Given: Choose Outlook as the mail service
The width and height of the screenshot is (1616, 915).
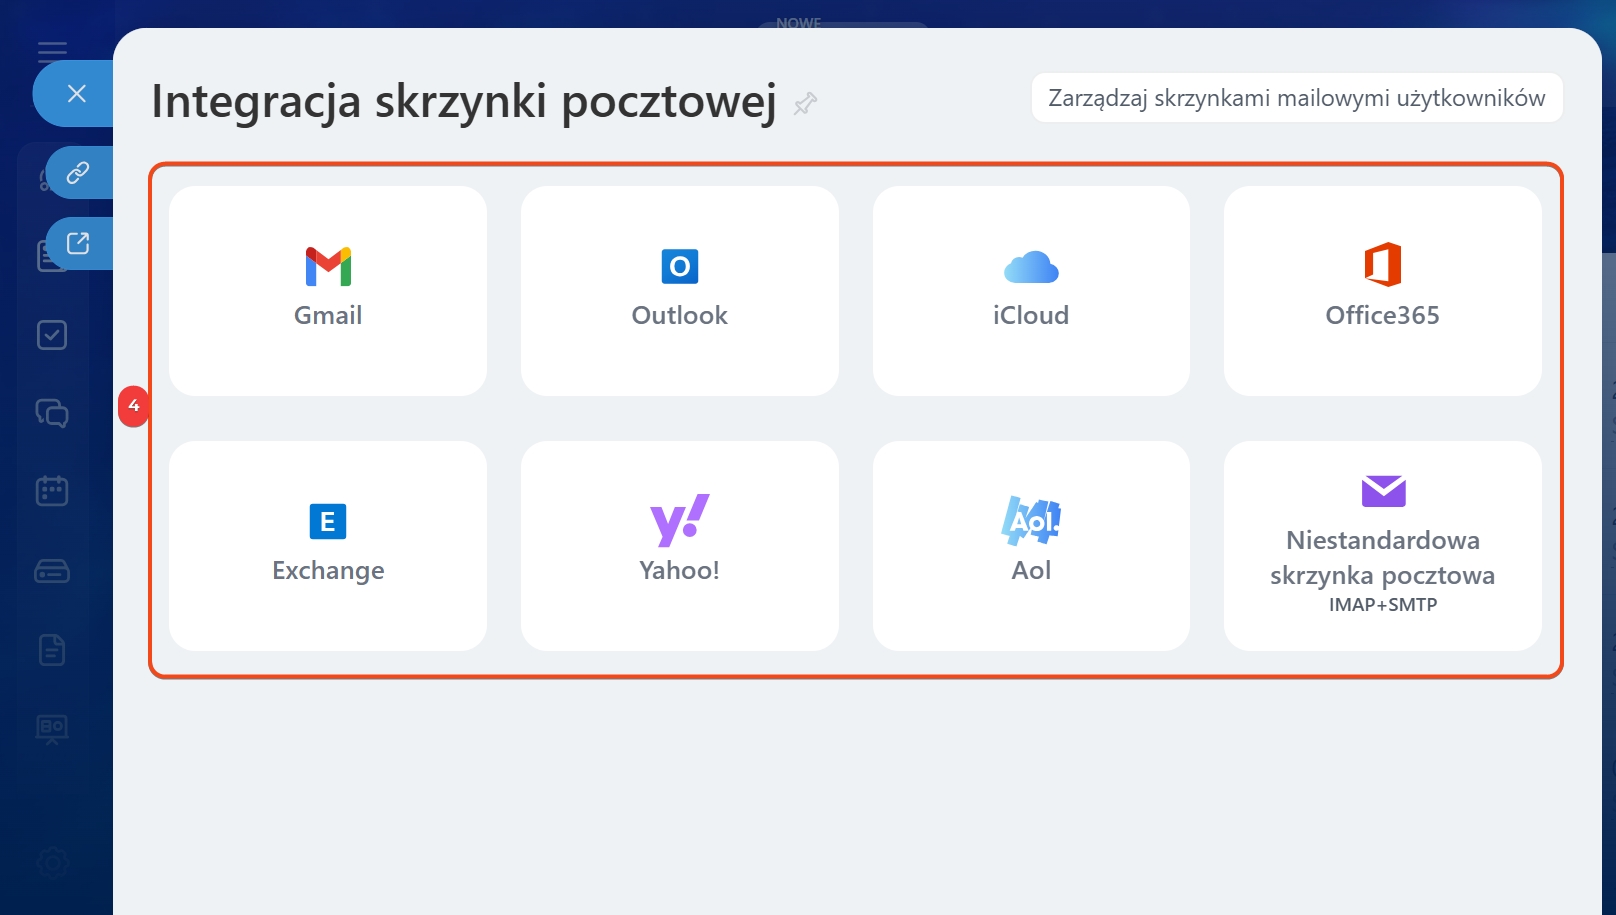Looking at the screenshot, I should pos(679,290).
